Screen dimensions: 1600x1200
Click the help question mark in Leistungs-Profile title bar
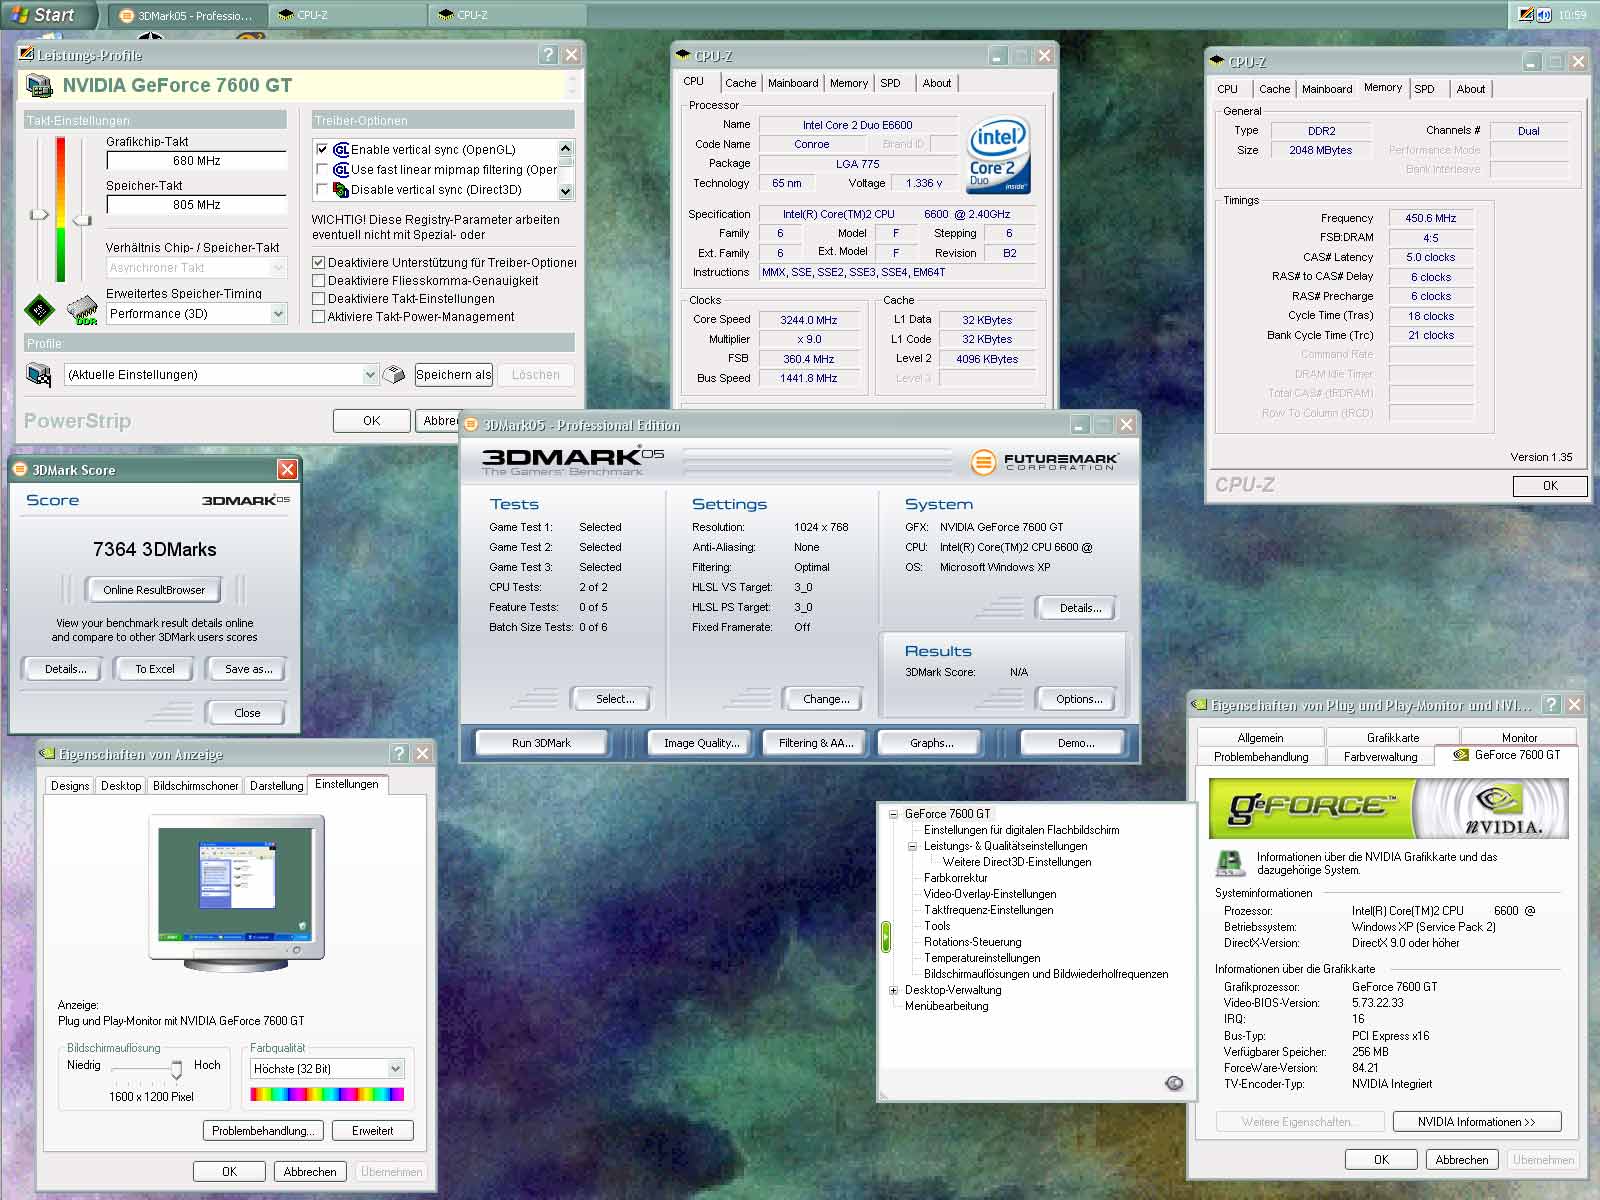pyautogui.click(x=548, y=55)
